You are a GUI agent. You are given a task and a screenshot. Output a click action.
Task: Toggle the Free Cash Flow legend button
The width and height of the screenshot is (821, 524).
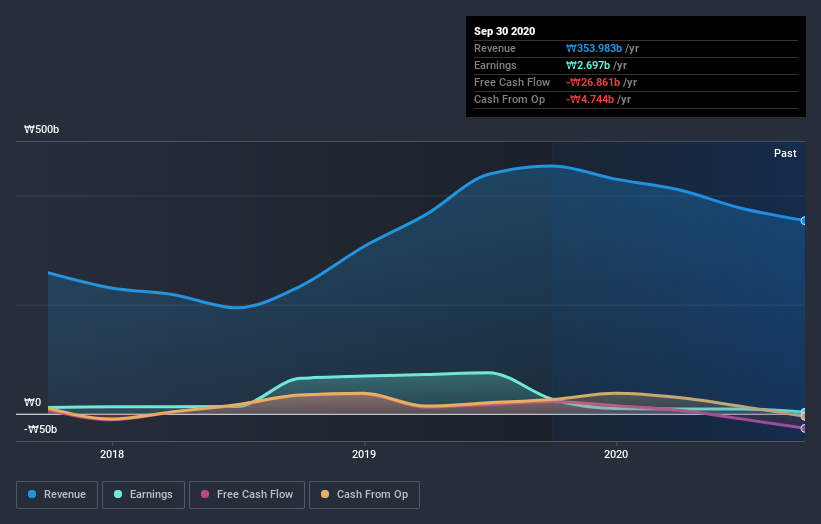coord(247,495)
